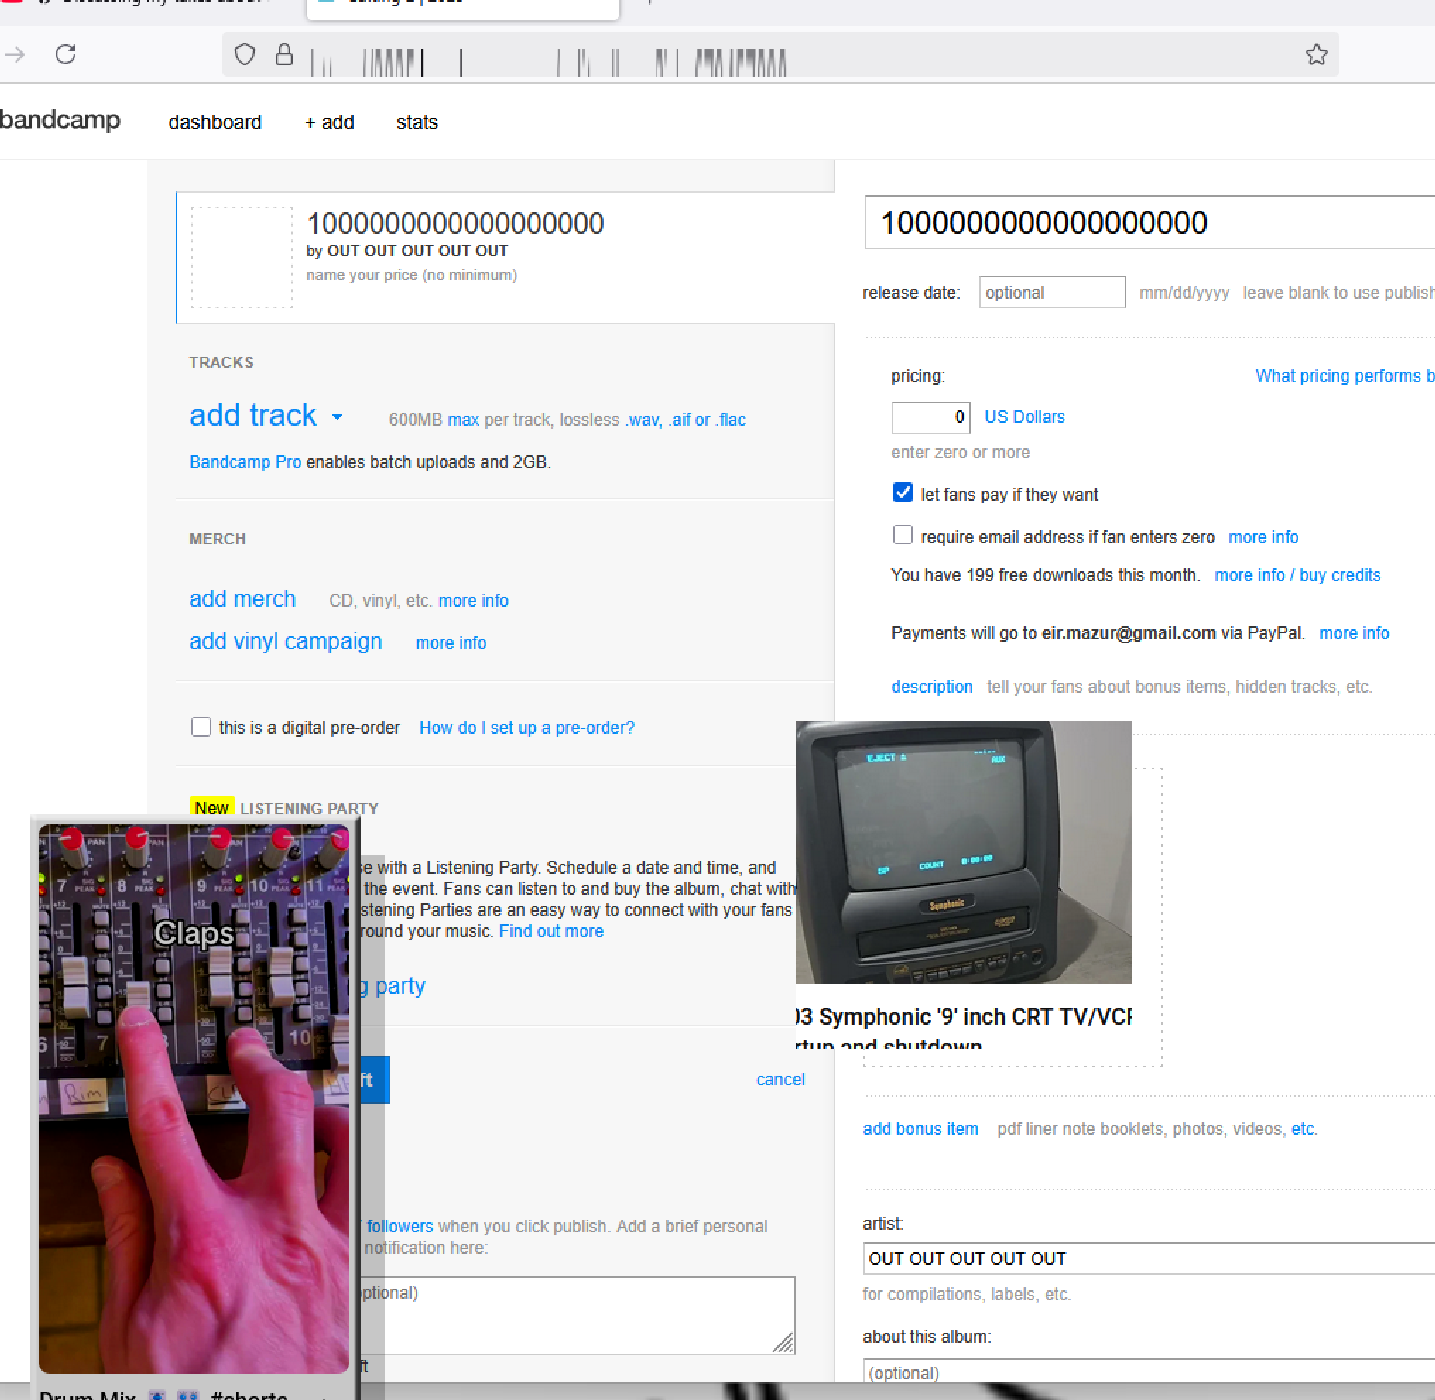Open the dashboard menu item

tap(215, 122)
